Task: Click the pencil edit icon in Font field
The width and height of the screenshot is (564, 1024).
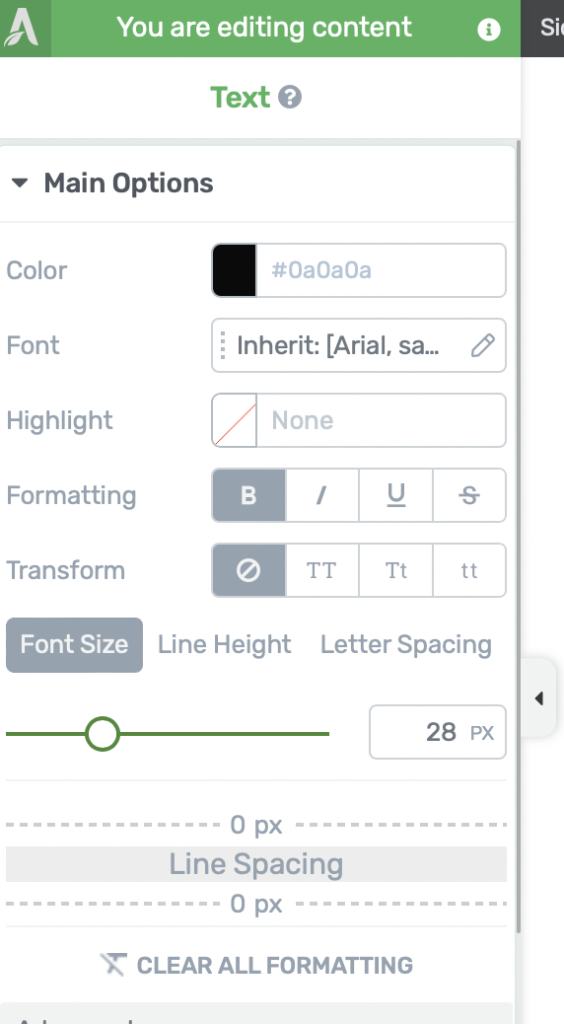Action: pyautogui.click(x=482, y=345)
